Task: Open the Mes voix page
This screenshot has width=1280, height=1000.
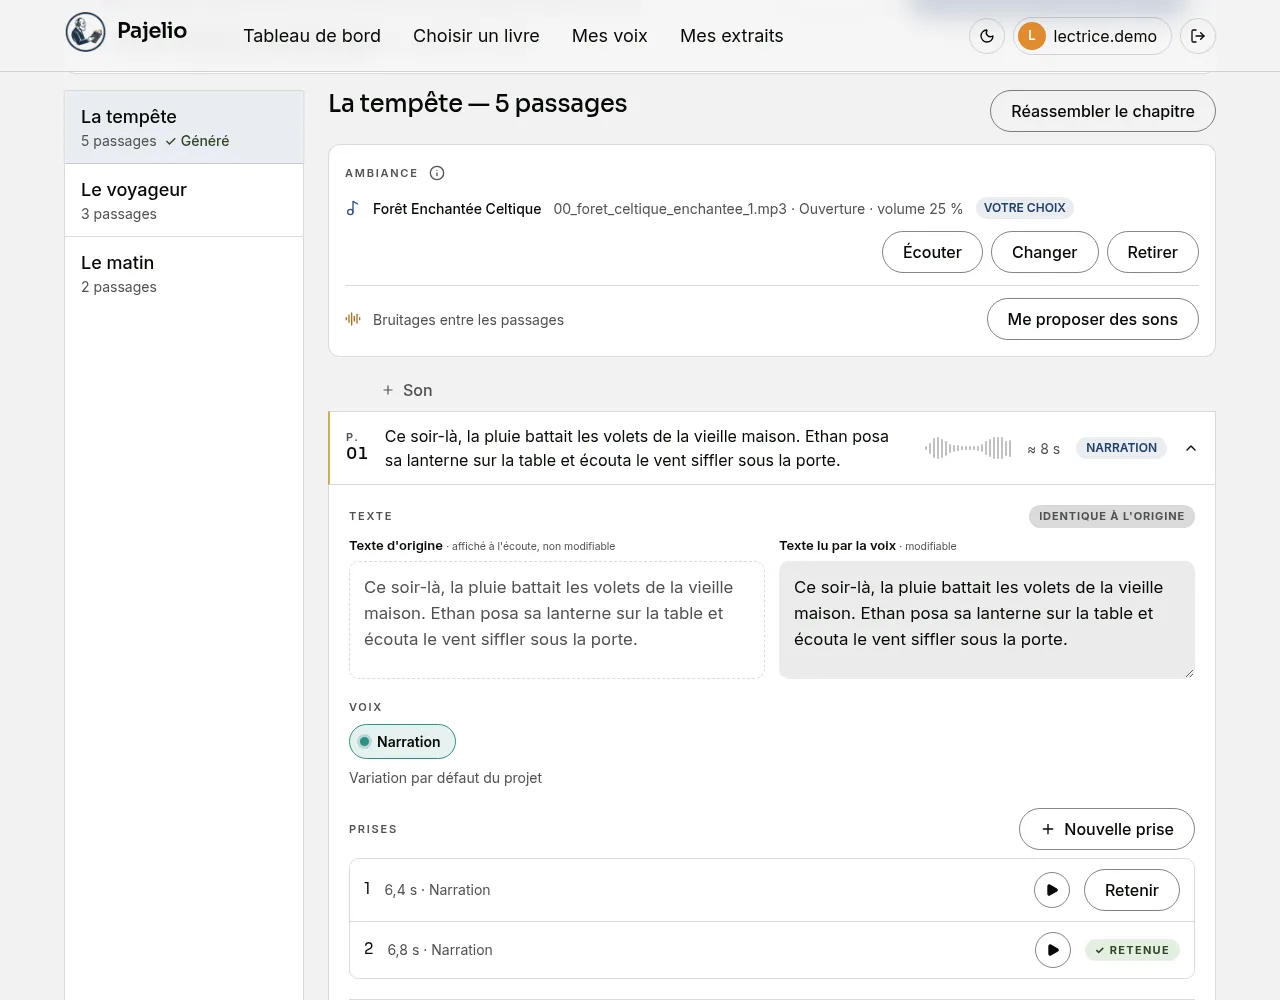Action: click(610, 36)
